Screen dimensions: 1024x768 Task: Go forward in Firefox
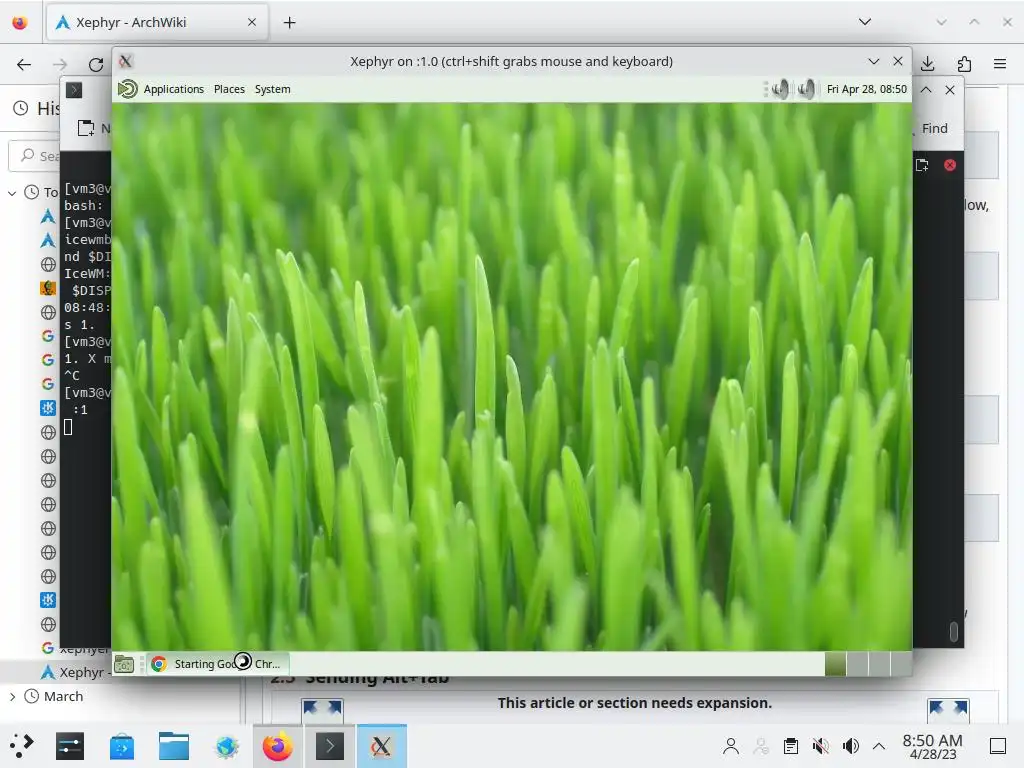60,64
